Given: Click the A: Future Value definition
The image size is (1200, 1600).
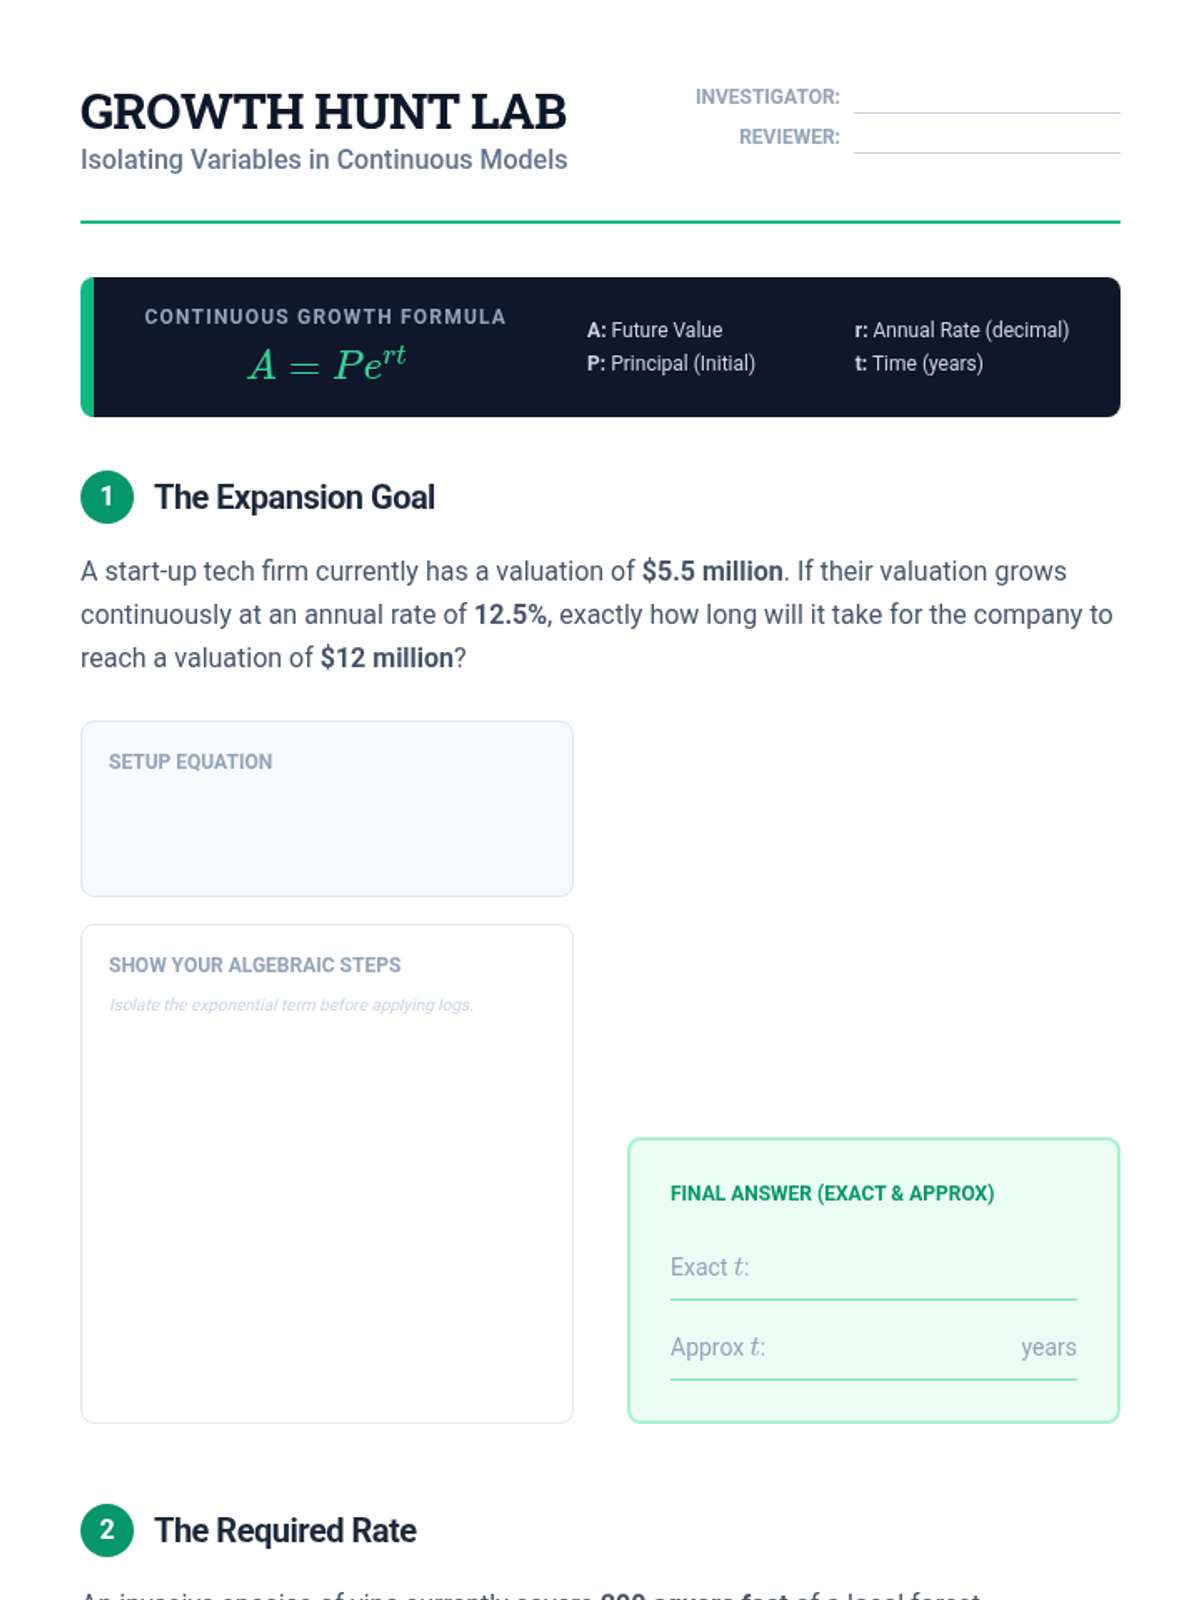Looking at the screenshot, I should click(x=654, y=330).
